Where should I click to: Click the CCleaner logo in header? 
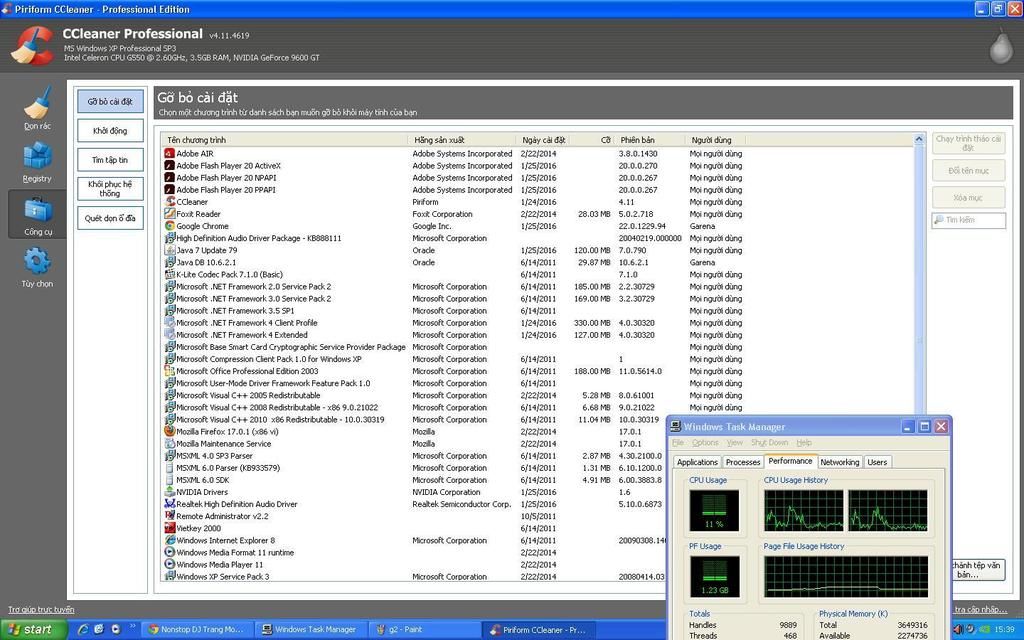point(32,46)
